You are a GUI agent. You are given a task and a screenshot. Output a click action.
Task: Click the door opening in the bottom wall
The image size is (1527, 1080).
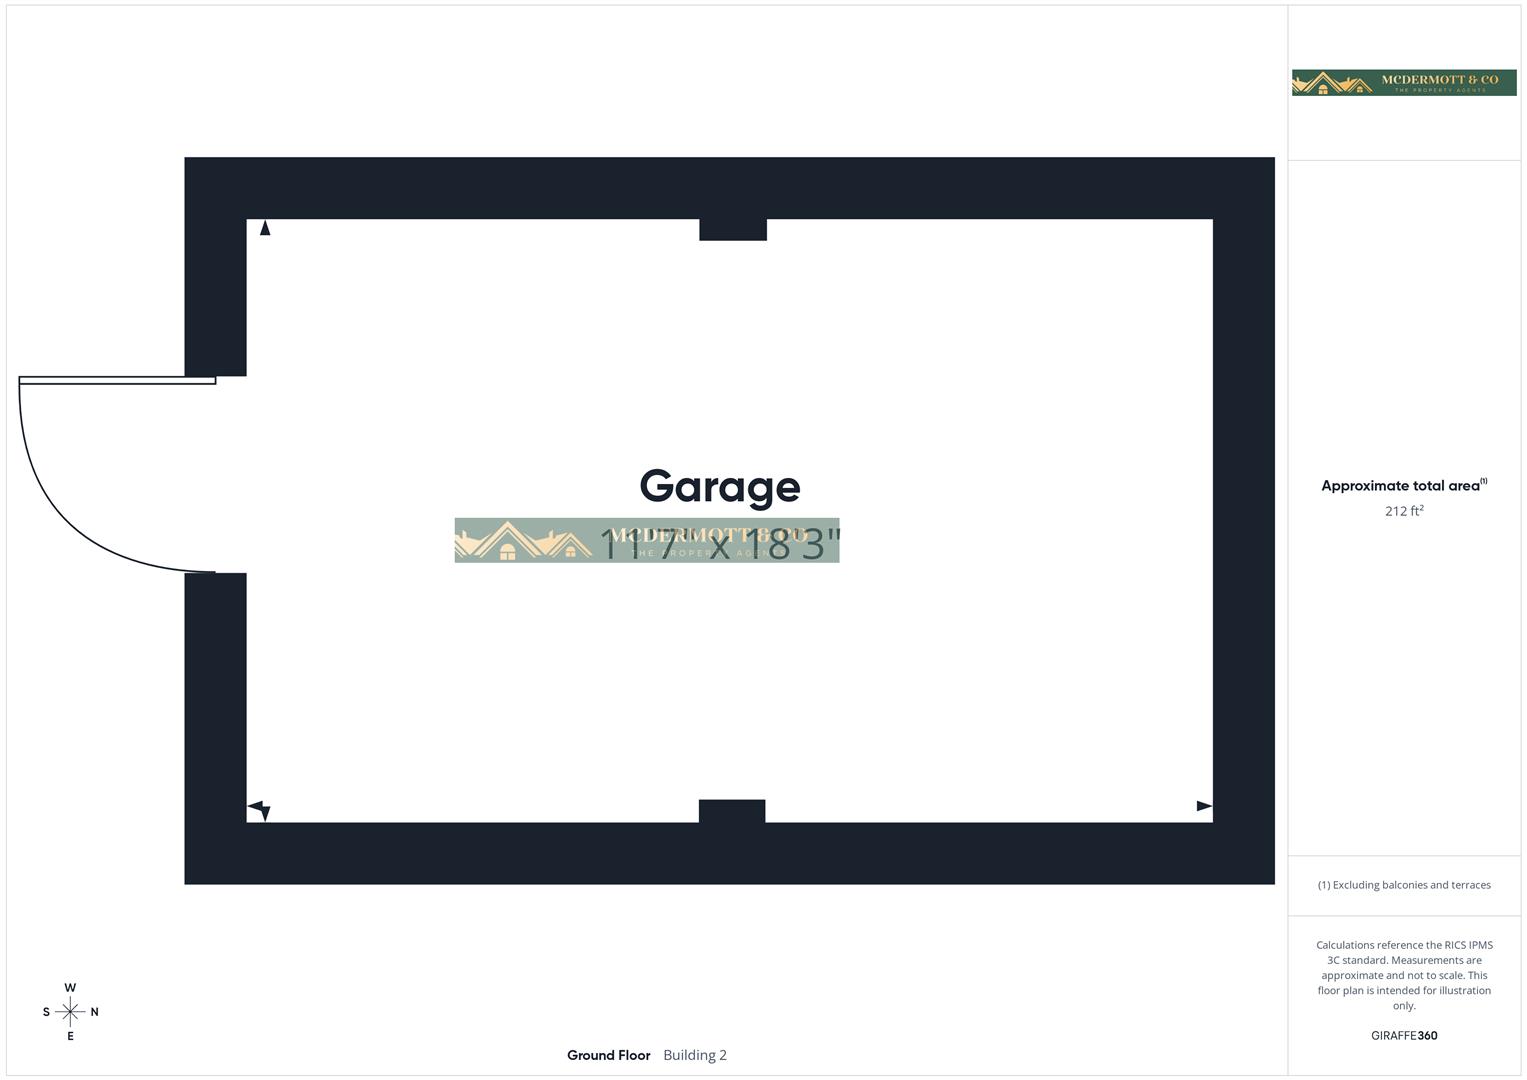pyautogui.click(x=731, y=812)
